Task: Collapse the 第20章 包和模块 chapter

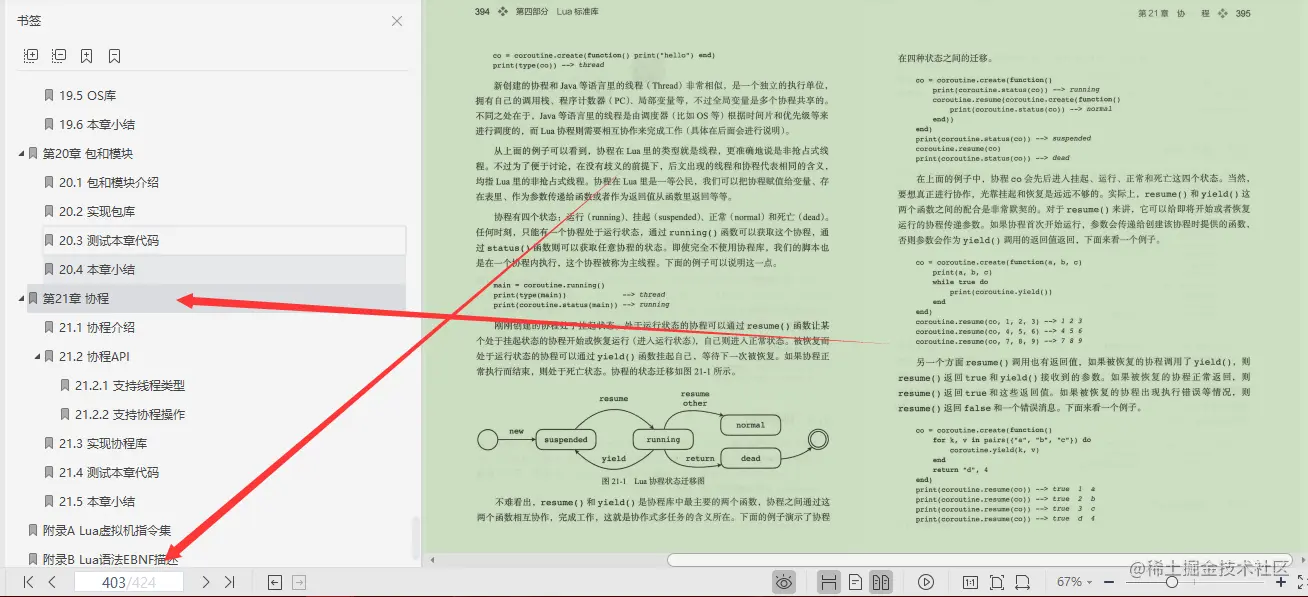Action: [x=22, y=153]
